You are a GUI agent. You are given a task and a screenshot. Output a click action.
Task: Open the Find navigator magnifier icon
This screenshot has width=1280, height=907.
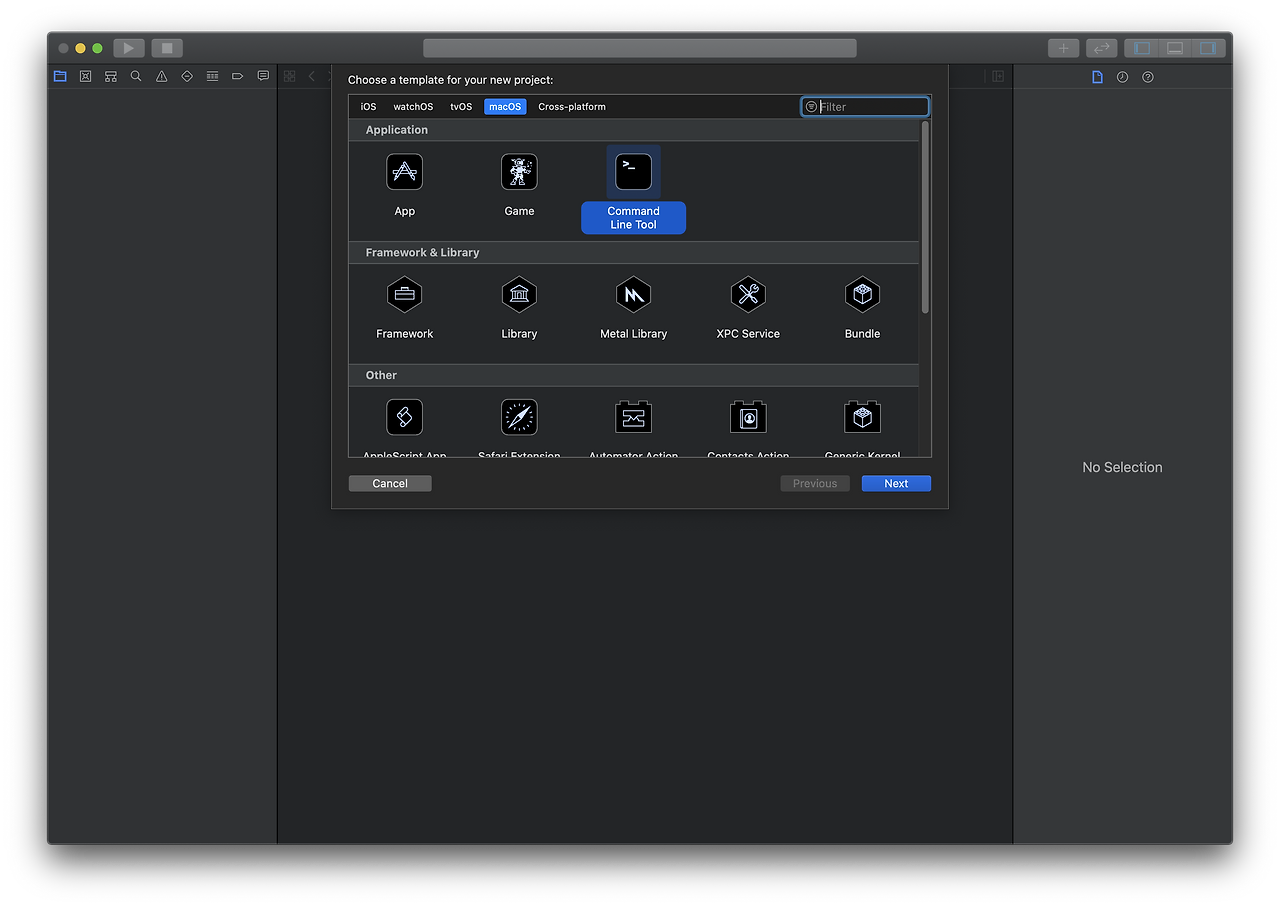(136, 76)
